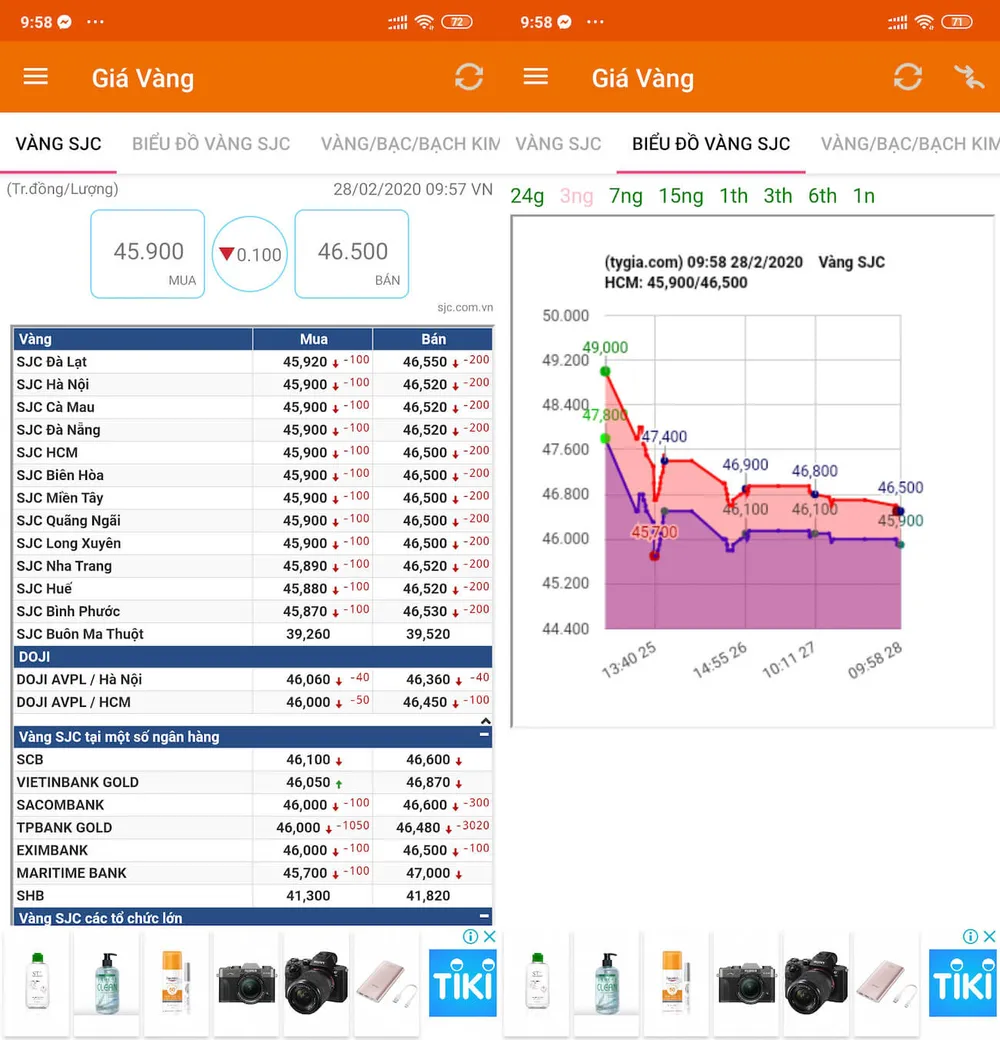This screenshot has height=1040, width=1000.
Task: Tap the SJC HCM price row
Action: (253, 452)
